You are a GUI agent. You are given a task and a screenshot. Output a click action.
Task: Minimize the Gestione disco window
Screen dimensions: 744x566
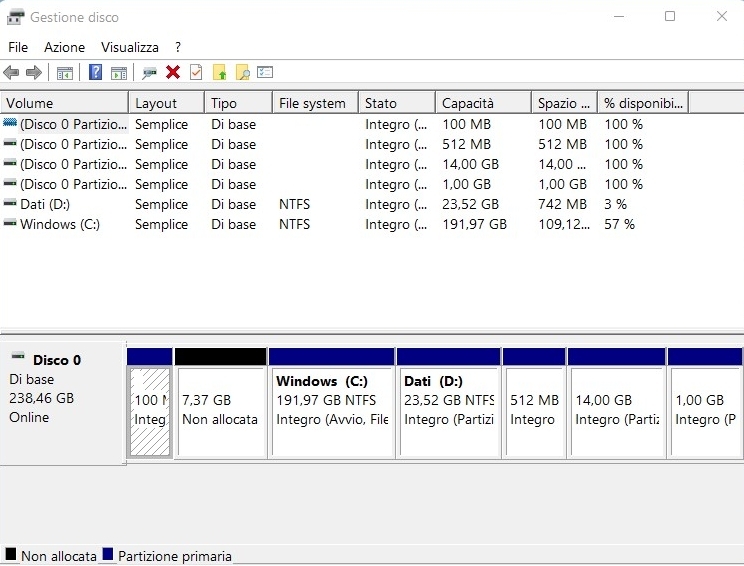pos(619,17)
